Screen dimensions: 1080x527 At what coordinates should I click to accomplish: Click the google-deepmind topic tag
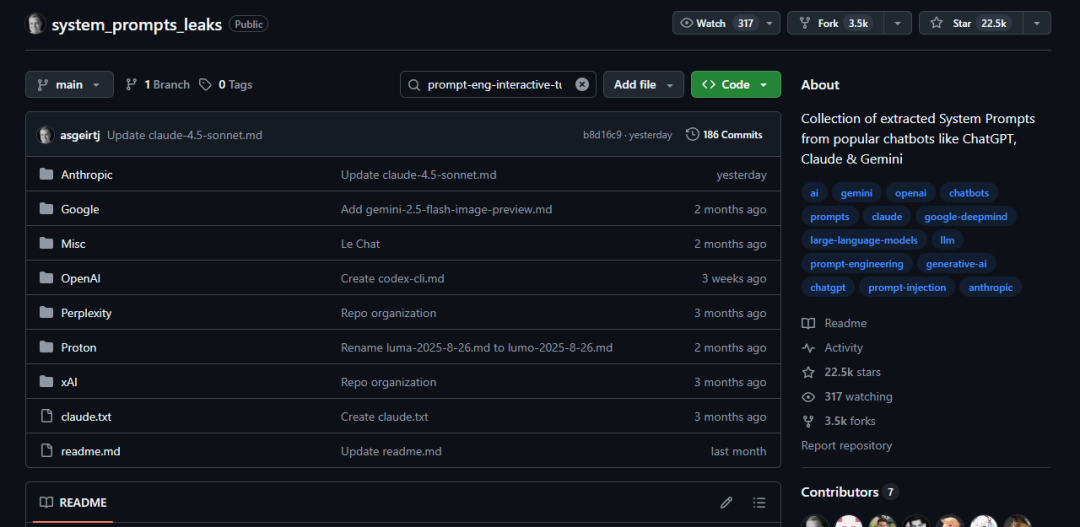coord(966,216)
